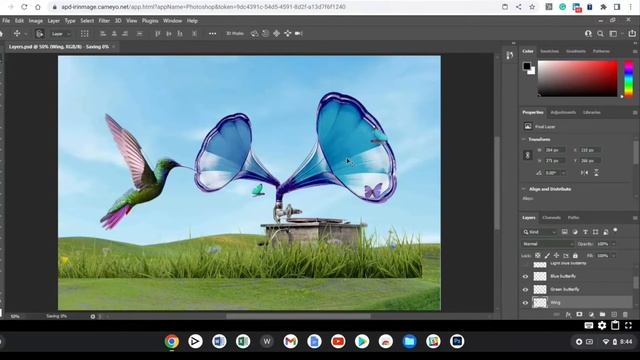Add a layer style with fx icon
This screenshot has height=360, width=640.
coord(568,314)
